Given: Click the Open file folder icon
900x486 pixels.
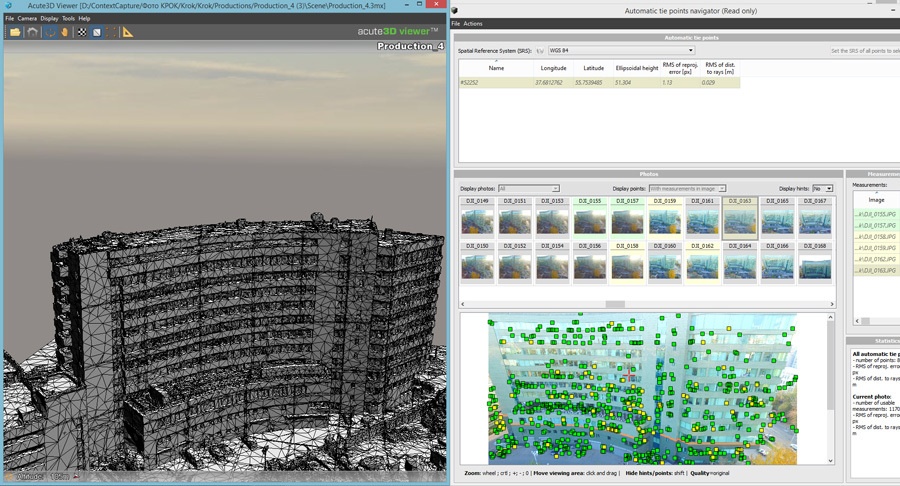Looking at the screenshot, I should pos(15,32).
